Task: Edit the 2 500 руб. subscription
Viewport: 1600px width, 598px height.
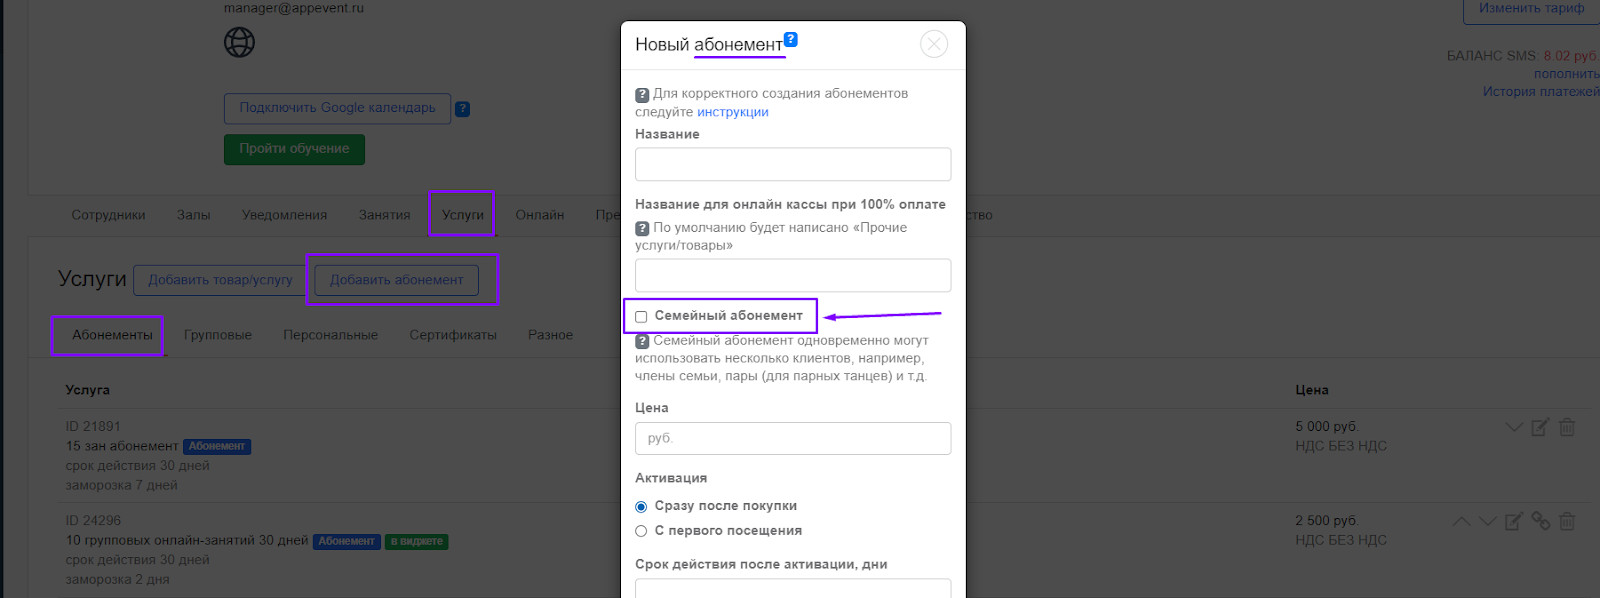Action: (1513, 521)
